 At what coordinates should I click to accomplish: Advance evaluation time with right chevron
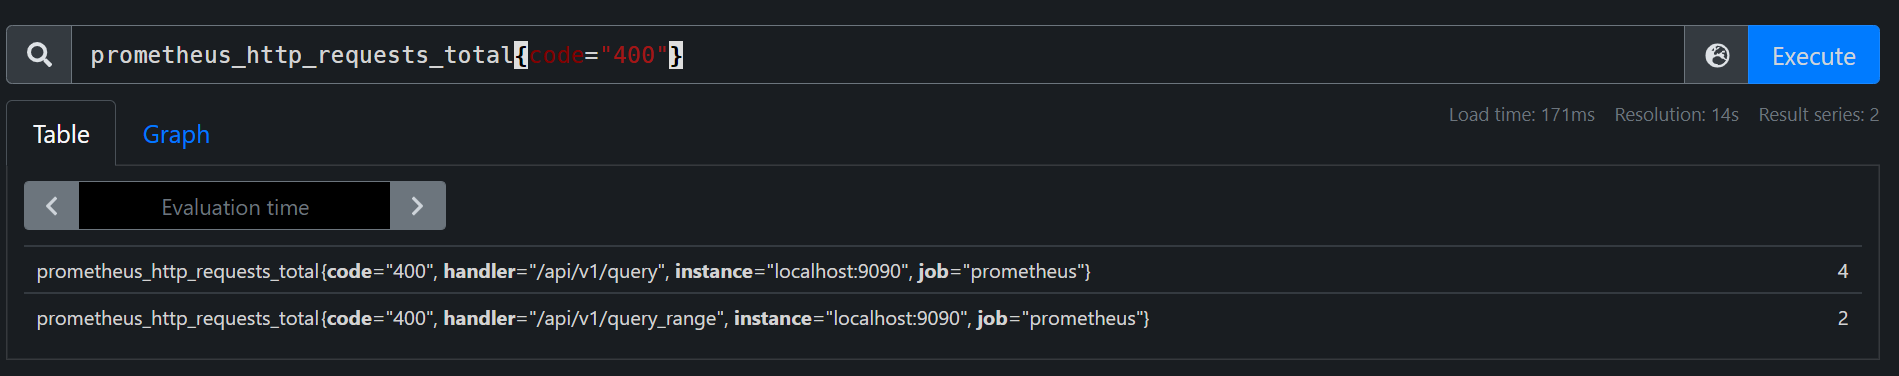coord(418,206)
